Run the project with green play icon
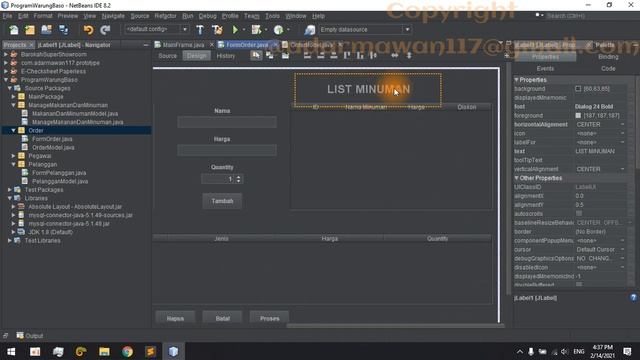Screen dimensions: 640x360 (235, 30)
